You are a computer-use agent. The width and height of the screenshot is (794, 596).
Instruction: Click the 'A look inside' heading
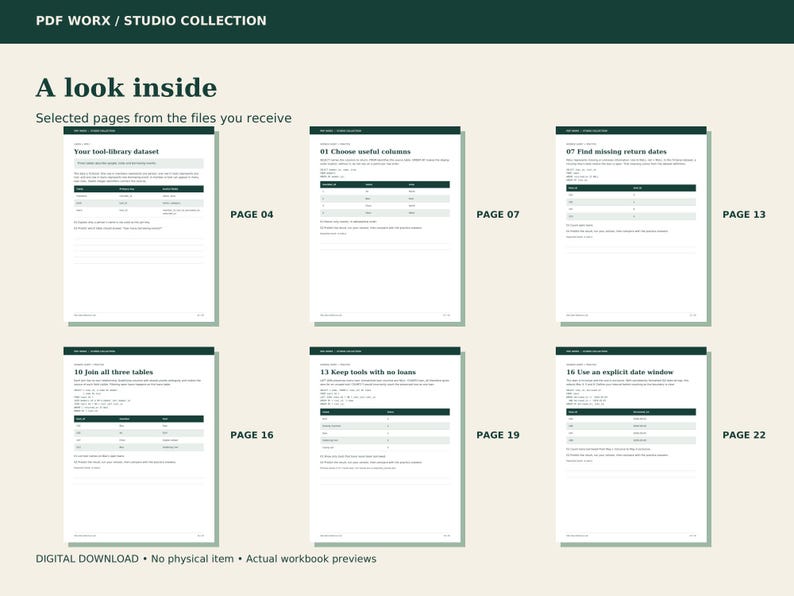click(126, 88)
